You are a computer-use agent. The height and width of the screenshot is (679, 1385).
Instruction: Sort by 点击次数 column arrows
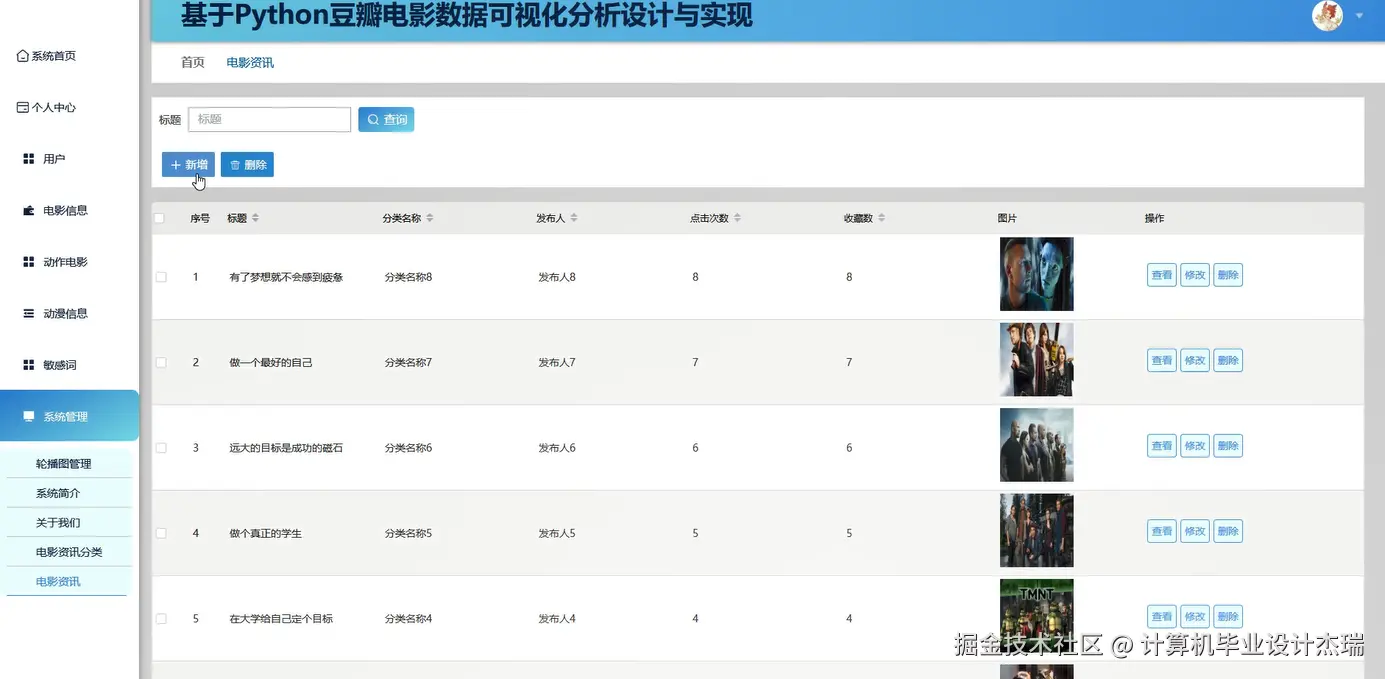(737, 218)
